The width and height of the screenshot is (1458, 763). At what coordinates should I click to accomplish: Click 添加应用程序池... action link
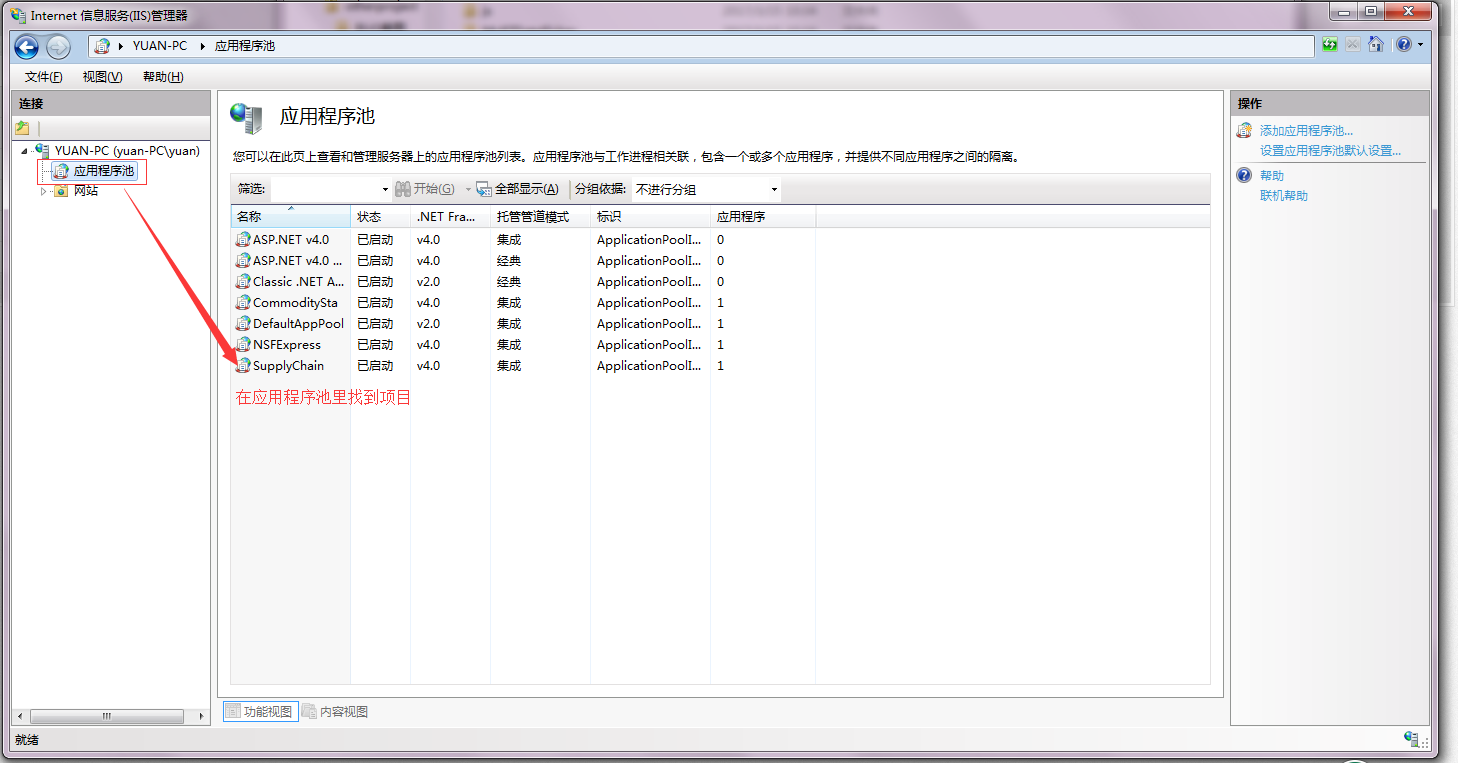1306,131
